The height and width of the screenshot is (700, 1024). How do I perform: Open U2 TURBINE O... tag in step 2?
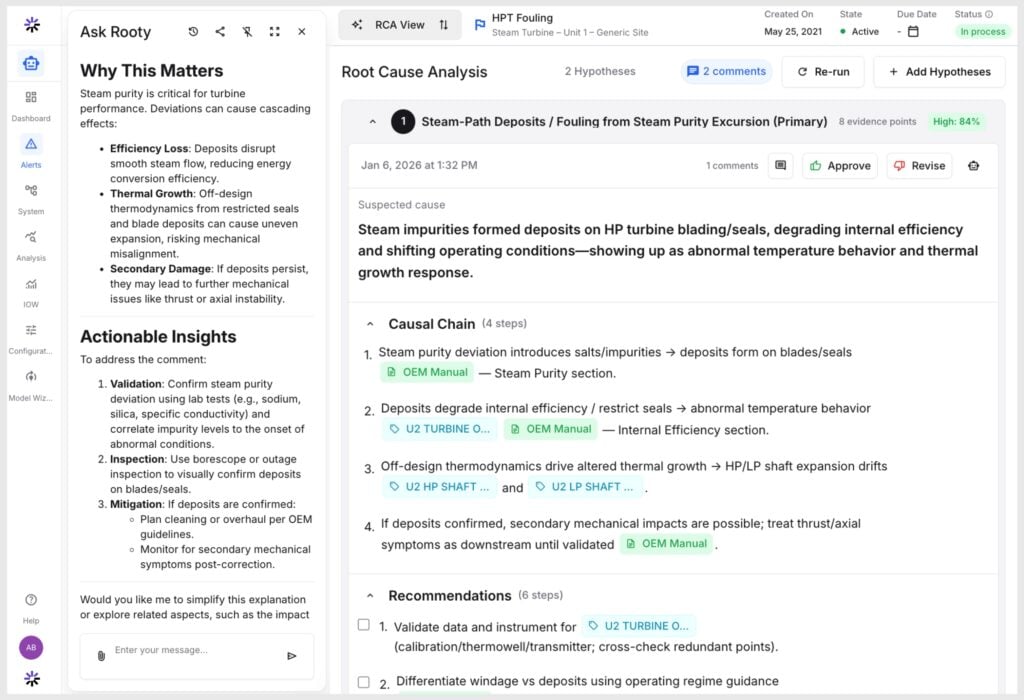click(440, 429)
